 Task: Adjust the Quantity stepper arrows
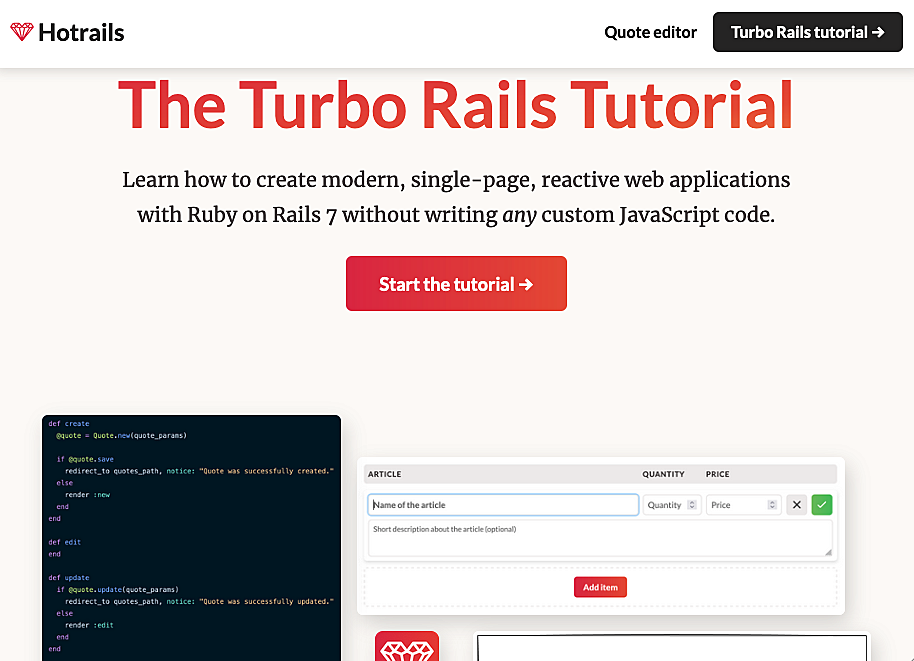pyautogui.click(x=692, y=505)
